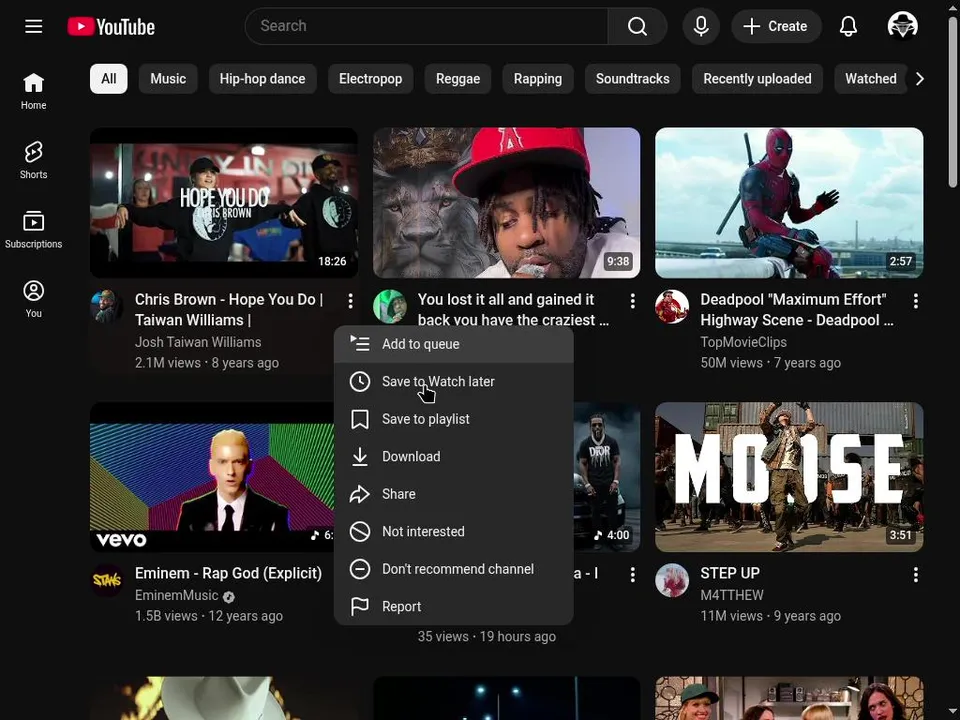Image resolution: width=960 pixels, height=720 pixels.
Task: Visit TopMovieClips channel name
Action: click(743, 342)
